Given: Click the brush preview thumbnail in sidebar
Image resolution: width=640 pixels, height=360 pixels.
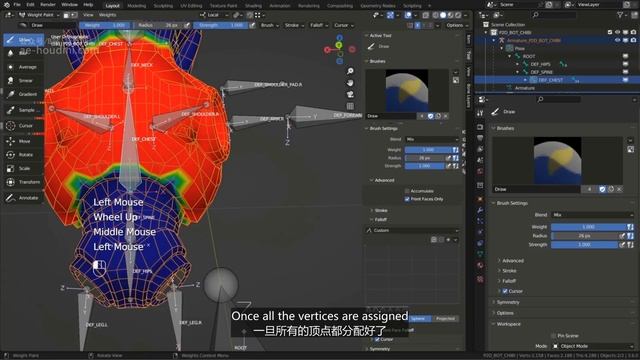Looking at the screenshot, I should coord(407,90).
